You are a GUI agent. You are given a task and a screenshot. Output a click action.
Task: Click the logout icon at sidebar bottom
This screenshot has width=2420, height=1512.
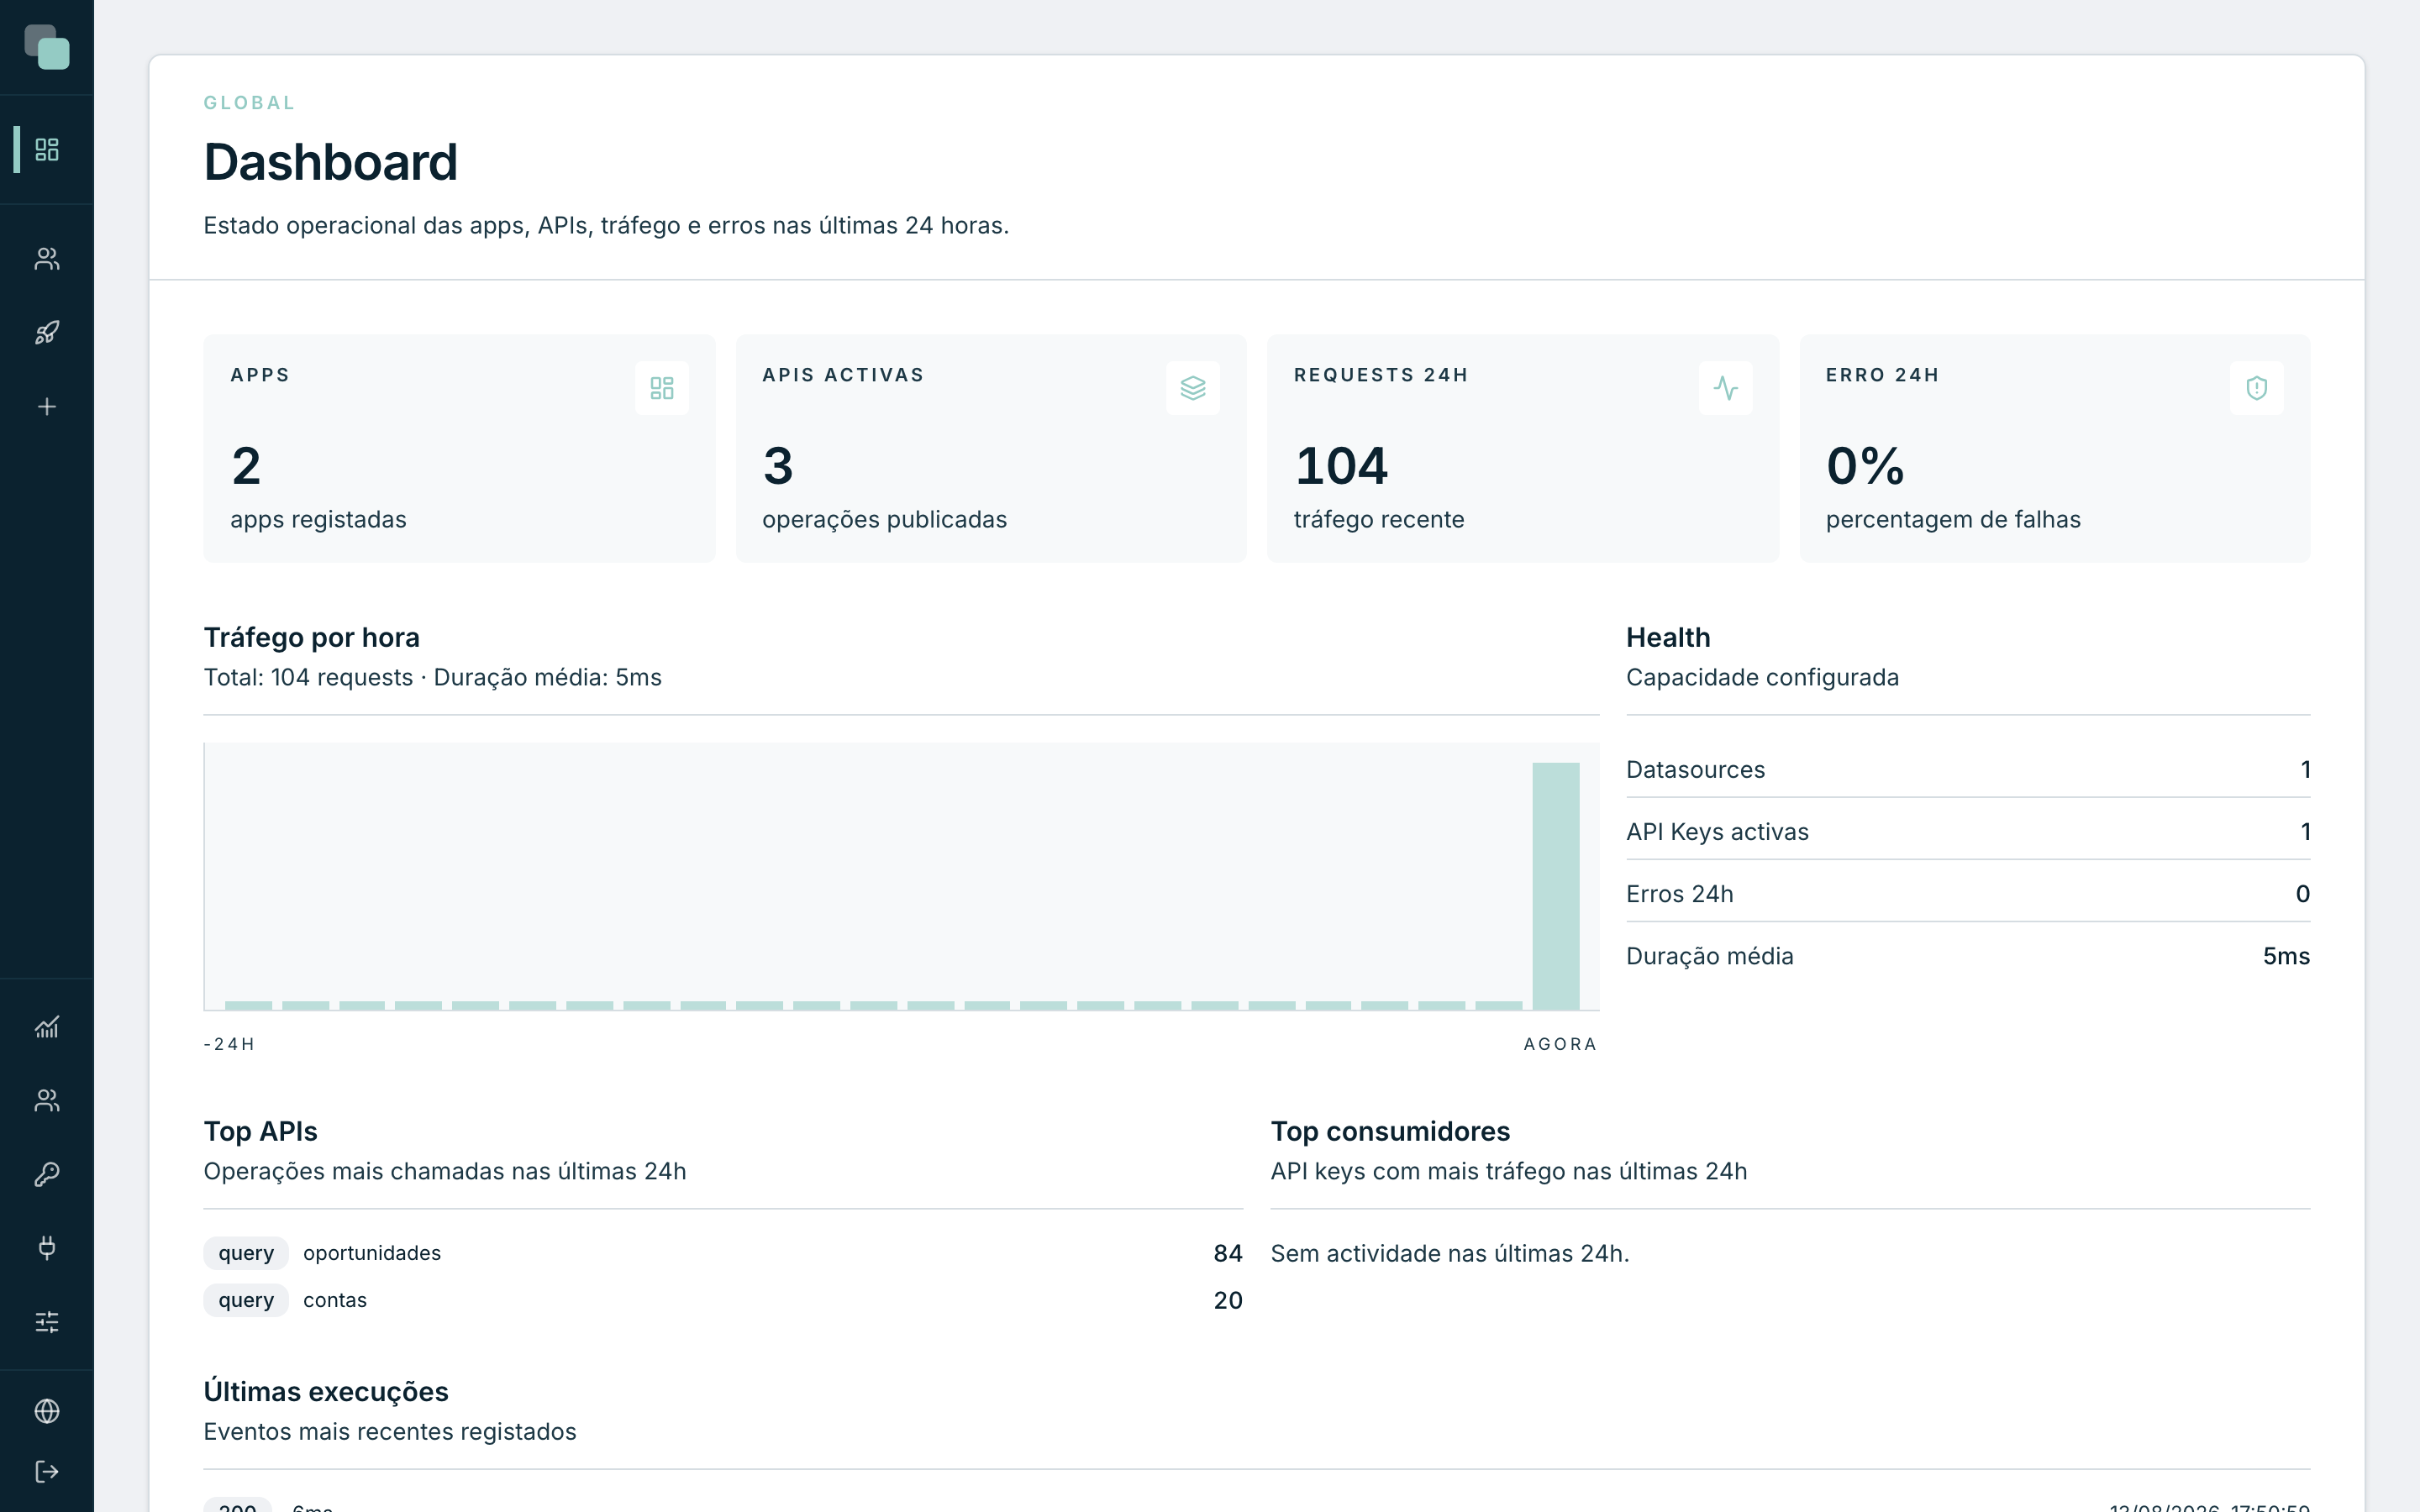(x=47, y=1472)
